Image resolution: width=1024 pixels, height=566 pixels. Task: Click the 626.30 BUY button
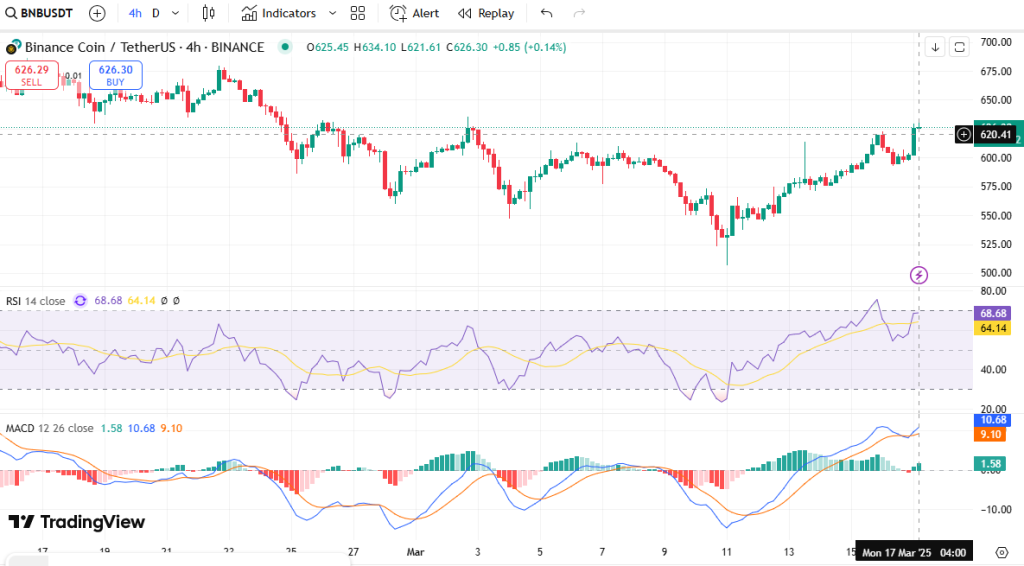(x=116, y=75)
